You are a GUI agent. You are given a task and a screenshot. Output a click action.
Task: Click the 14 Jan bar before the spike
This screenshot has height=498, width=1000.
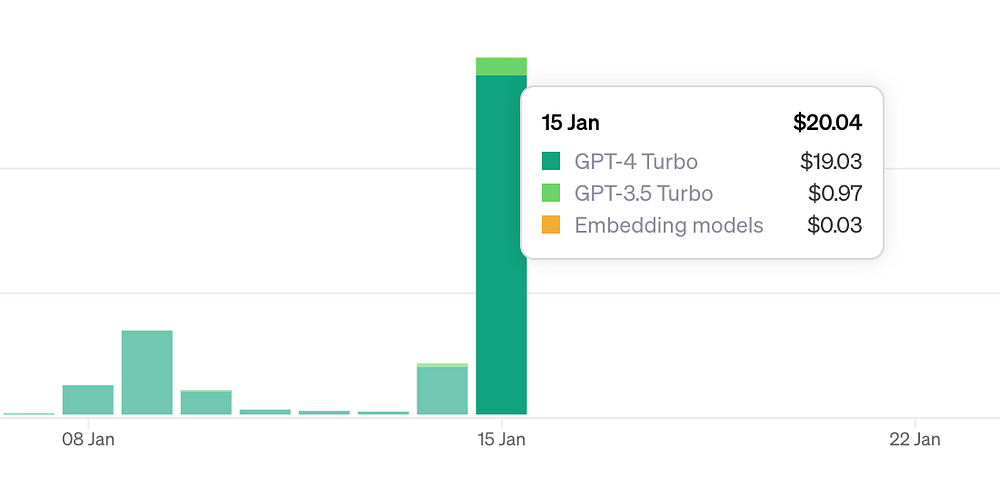pos(442,389)
